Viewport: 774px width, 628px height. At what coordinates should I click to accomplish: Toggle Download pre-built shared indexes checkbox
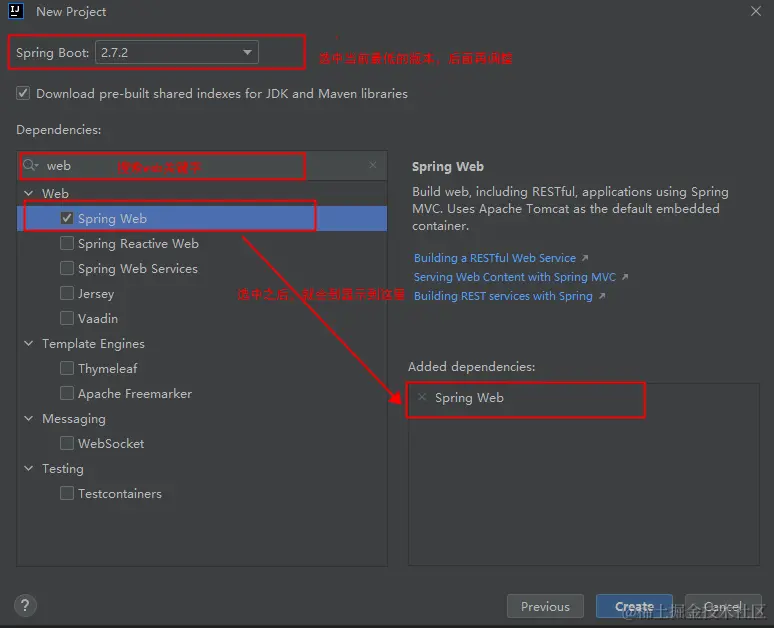(x=23, y=93)
